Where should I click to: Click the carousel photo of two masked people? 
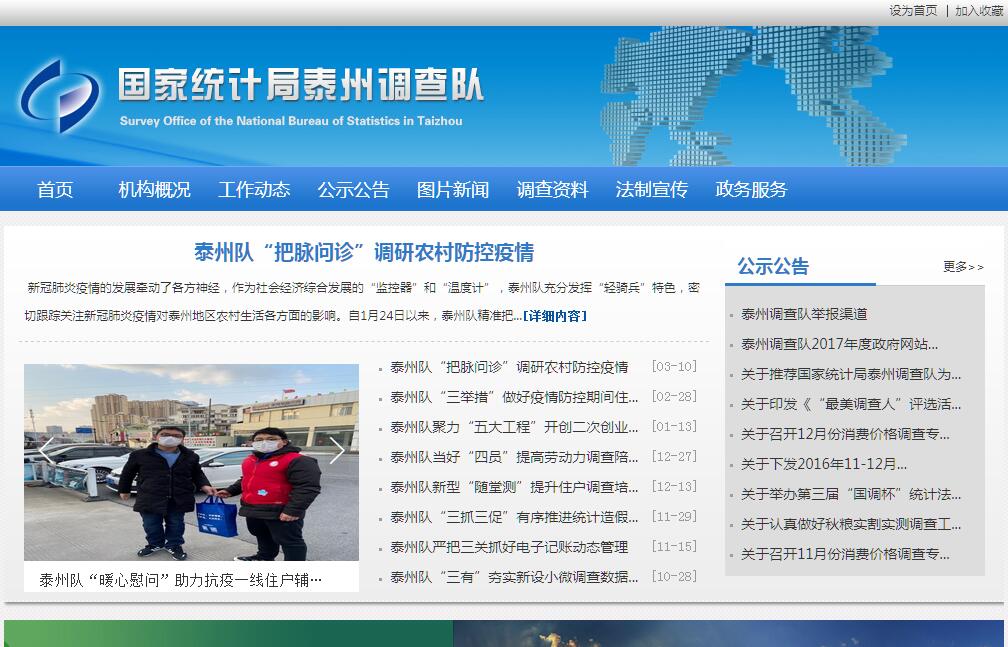pos(191,462)
